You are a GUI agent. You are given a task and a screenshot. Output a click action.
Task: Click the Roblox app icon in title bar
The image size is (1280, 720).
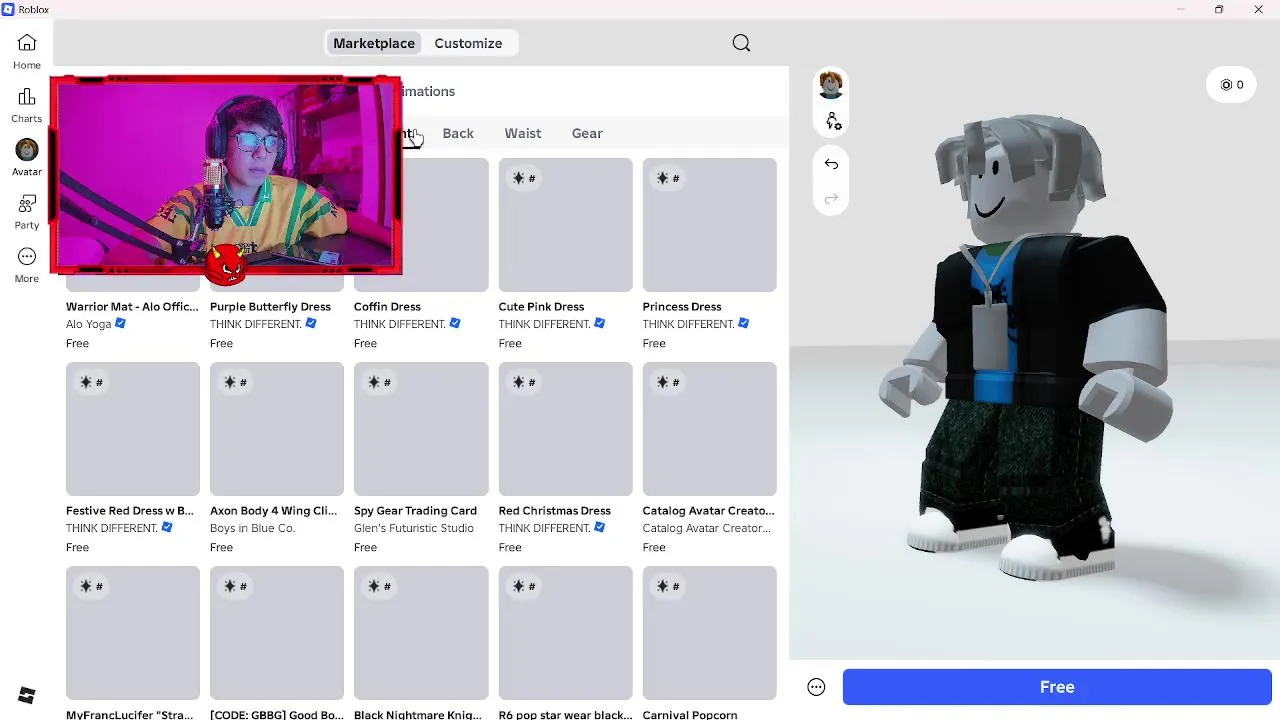coord(8,9)
